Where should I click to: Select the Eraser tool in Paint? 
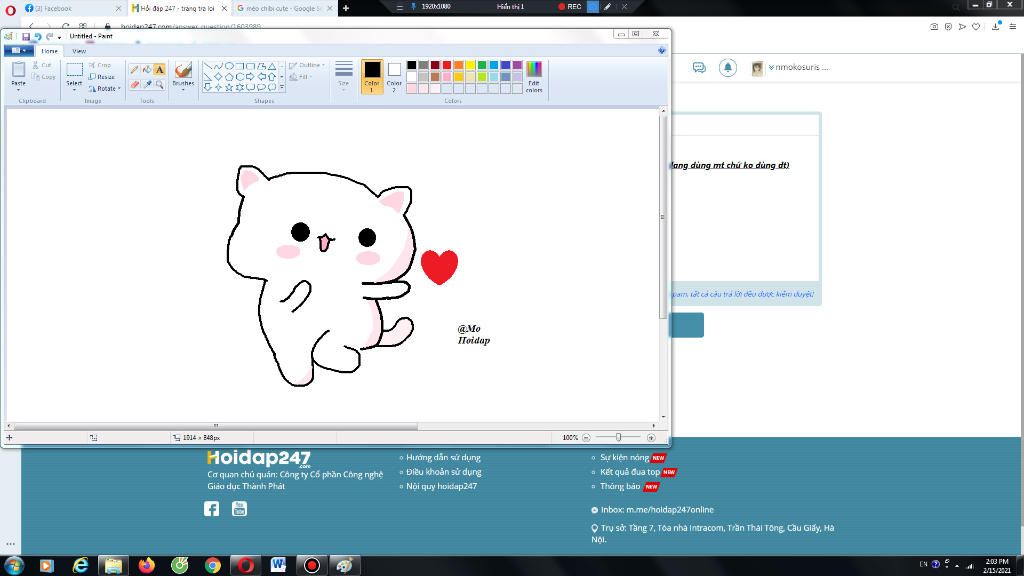tap(135, 84)
